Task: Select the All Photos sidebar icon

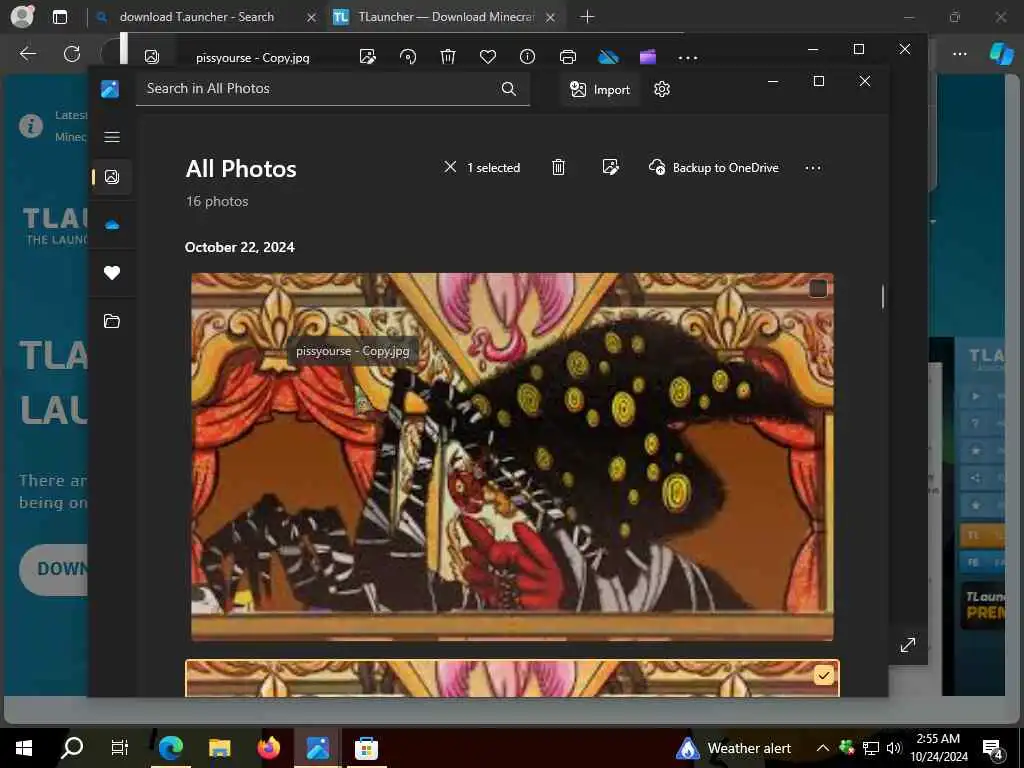Action: [112, 176]
